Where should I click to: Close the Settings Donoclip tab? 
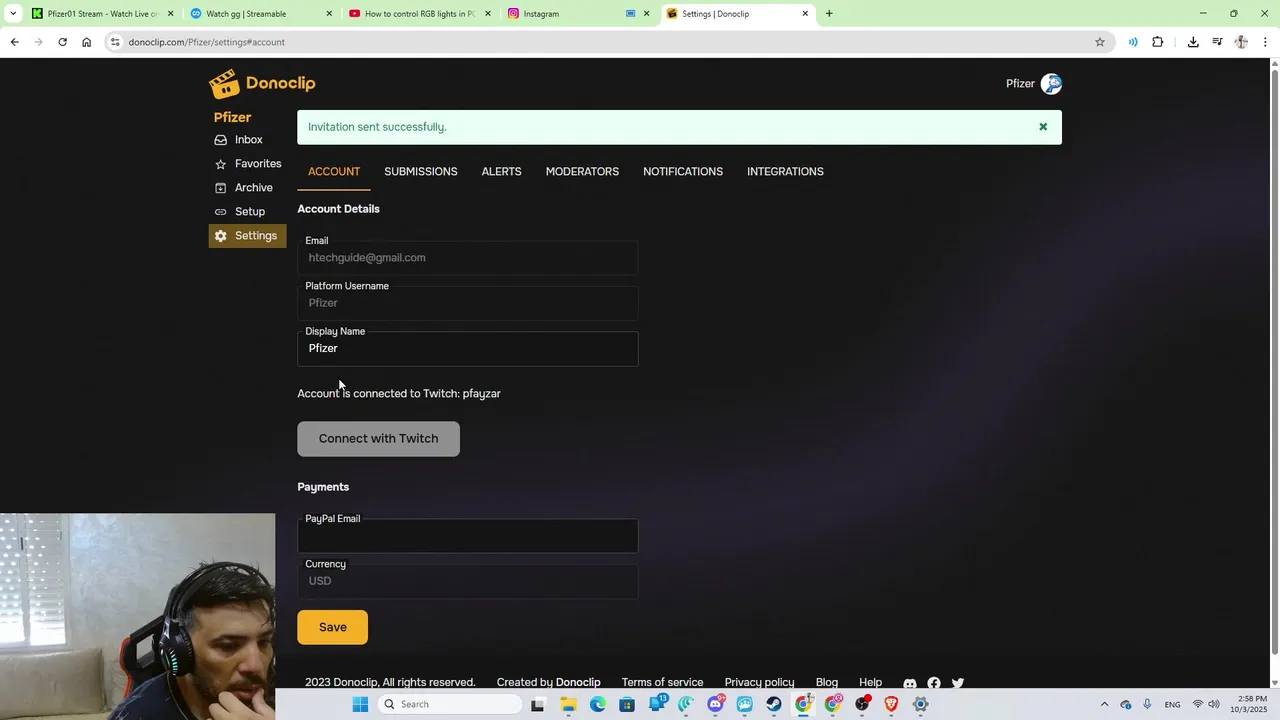click(x=806, y=14)
